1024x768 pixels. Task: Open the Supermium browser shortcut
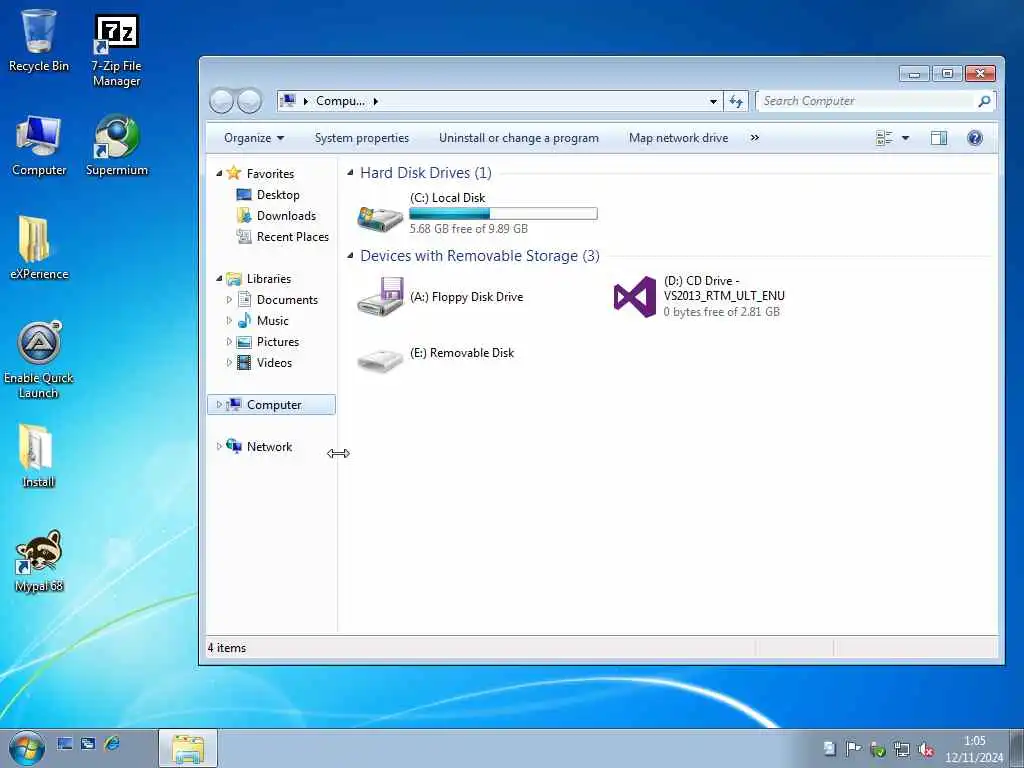point(116,145)
